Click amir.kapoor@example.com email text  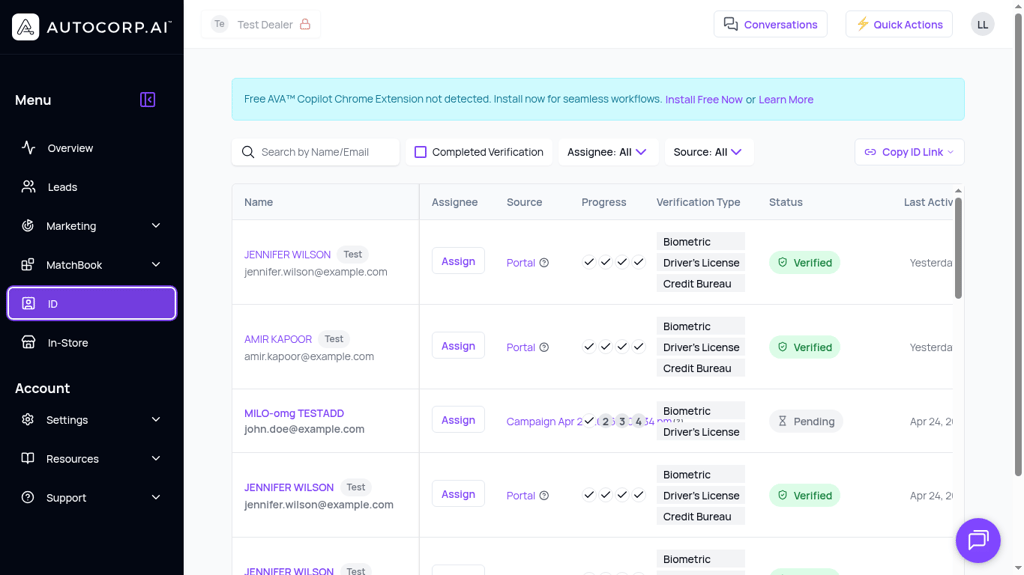(x=309, y=356)
